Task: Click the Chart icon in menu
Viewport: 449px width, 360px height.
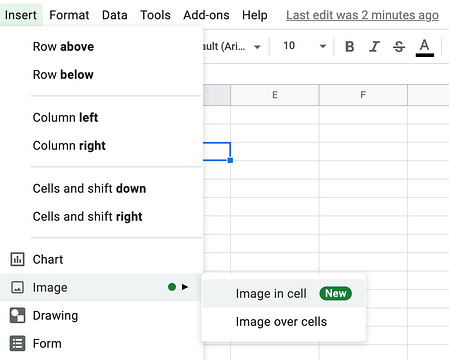Action: [x=17, y=259]
